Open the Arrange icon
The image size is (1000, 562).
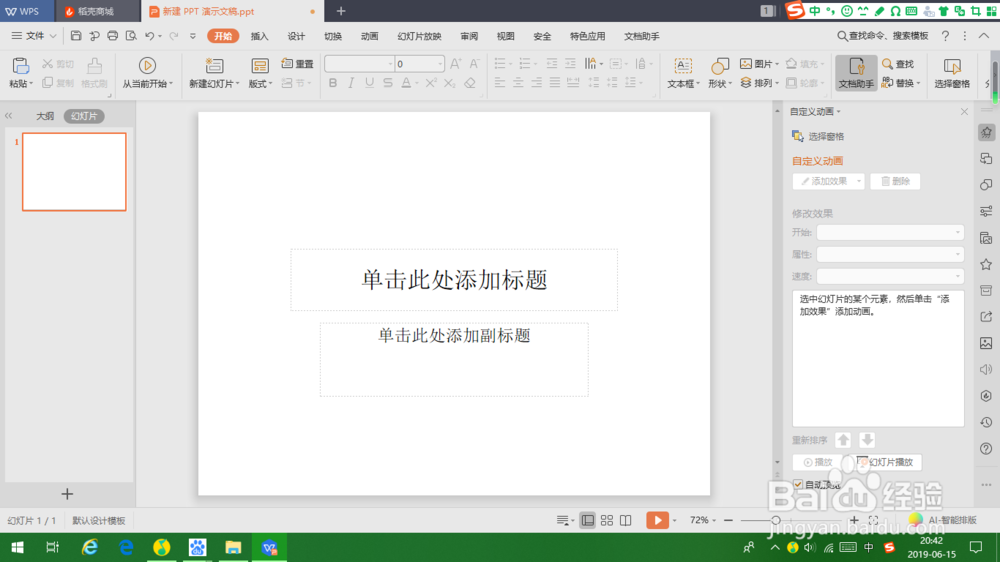tap(746, 83)
